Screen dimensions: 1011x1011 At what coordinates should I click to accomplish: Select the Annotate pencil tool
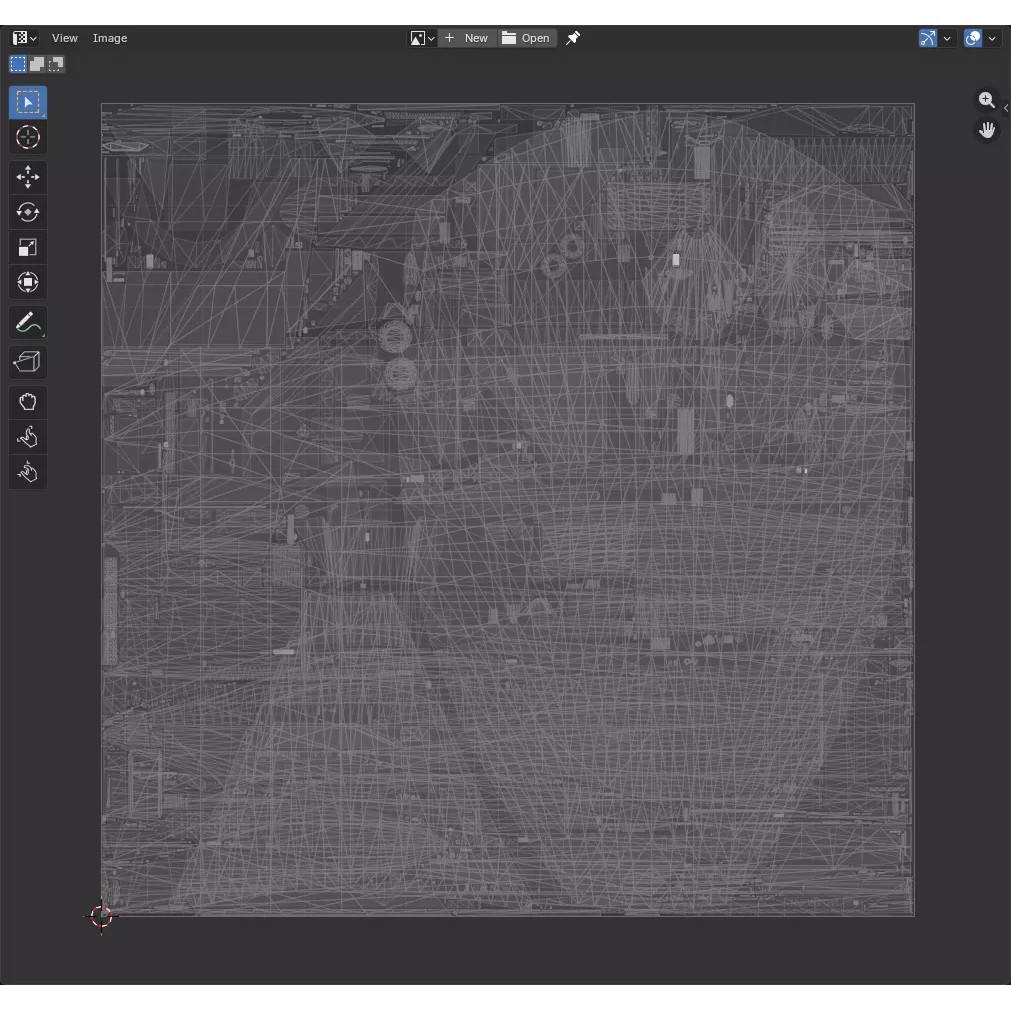(x=28, y=323)
